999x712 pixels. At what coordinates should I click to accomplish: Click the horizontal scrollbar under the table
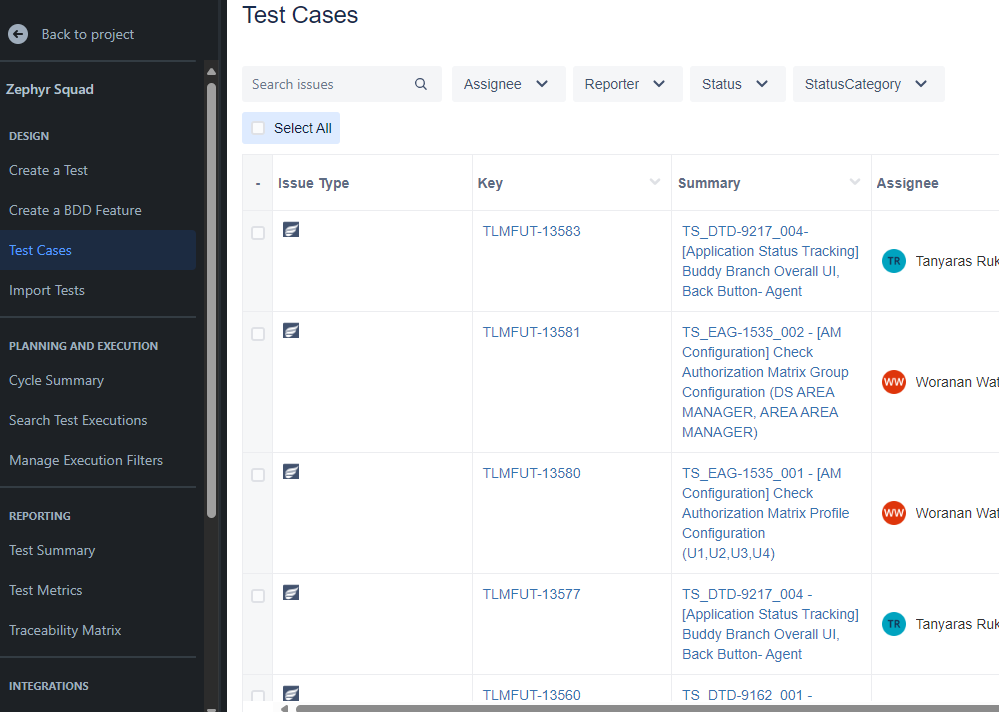(640, 708)
